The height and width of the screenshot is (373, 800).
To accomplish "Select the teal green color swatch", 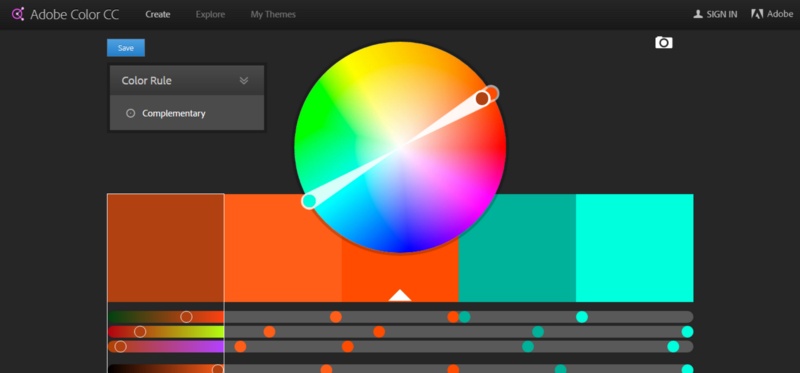I will click(x=517, y=247).
